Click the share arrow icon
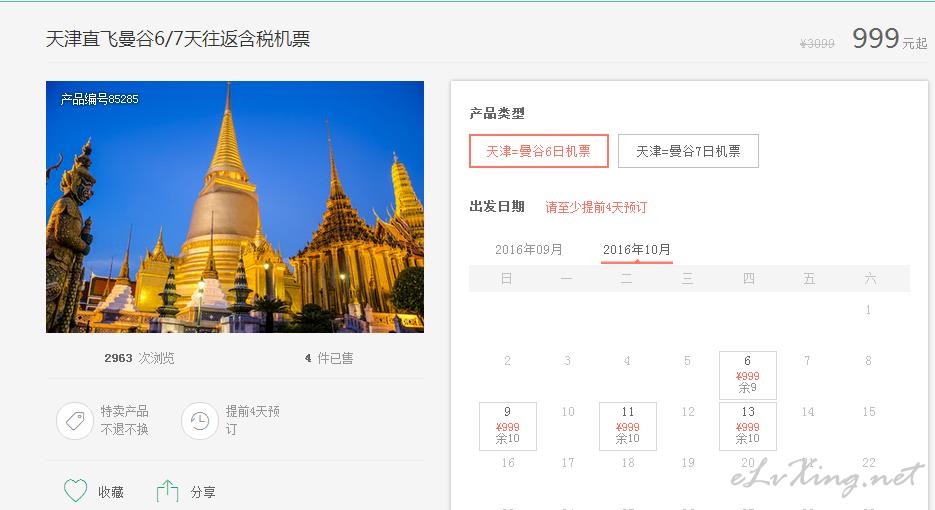935x510 pixels. point(168,491)
